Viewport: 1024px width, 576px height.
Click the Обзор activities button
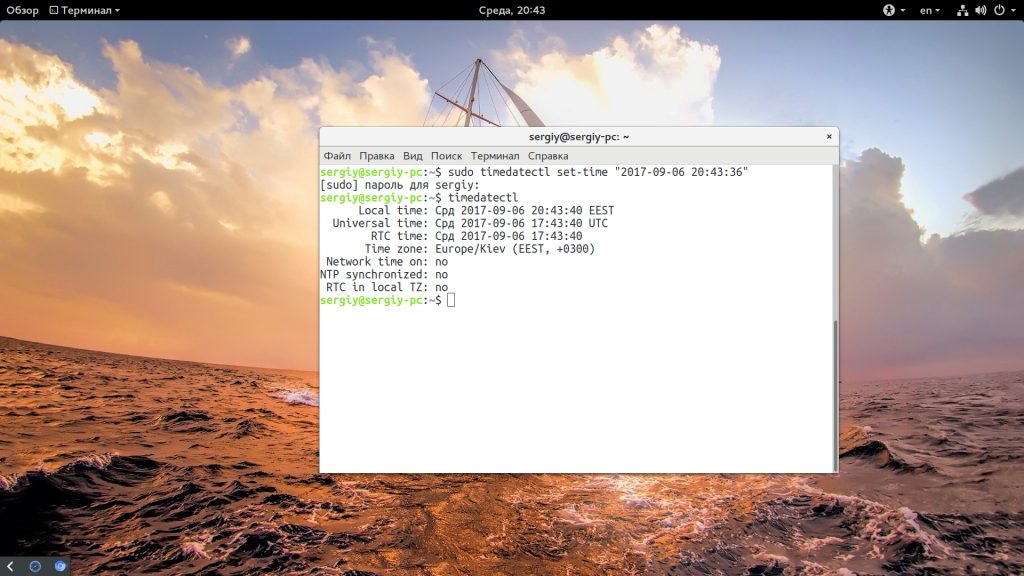click(22, 10)
